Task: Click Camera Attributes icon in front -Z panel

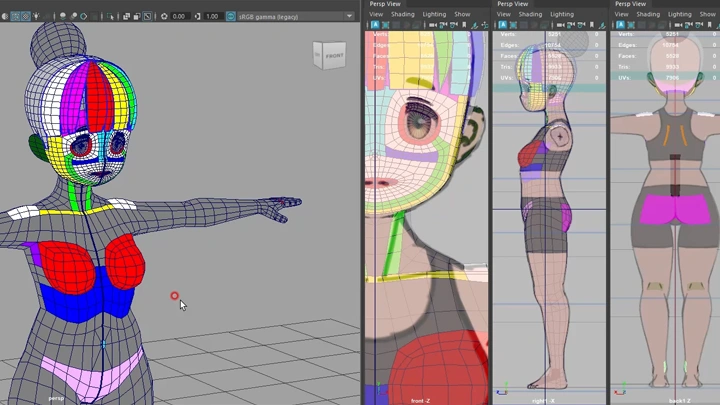Action: click(454, 25)
